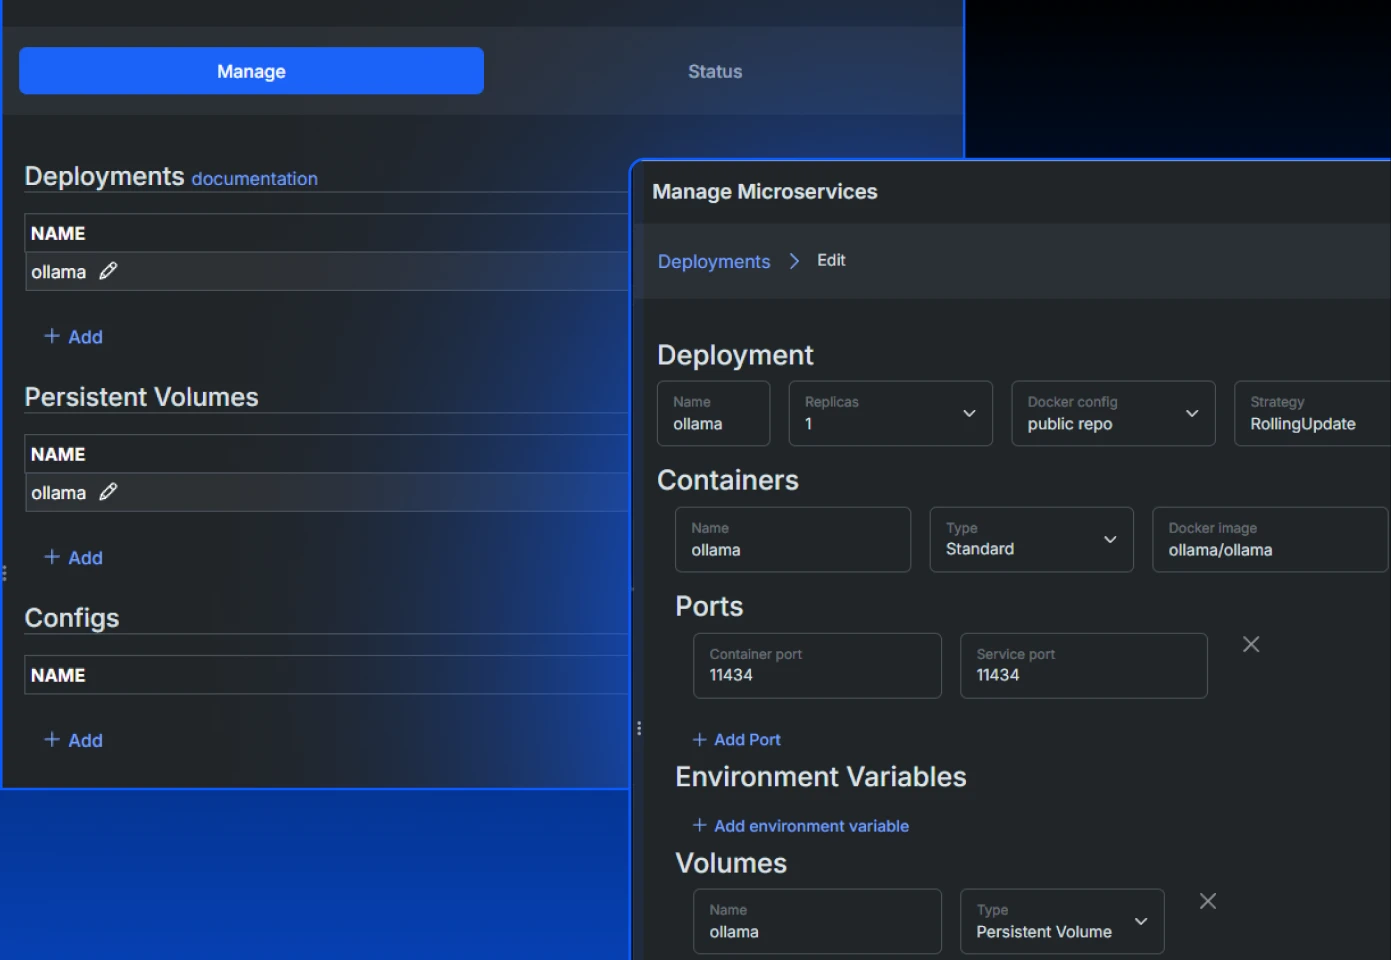
Task: Click the Deployment Name field
Action: click(x=714, y=413)
